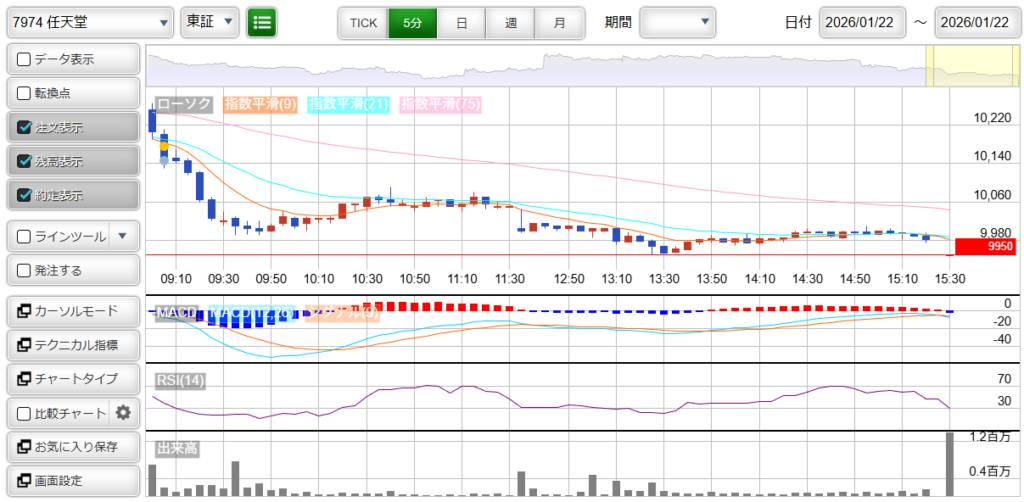The image size is (1024, 502).
Task: Open テクニカル指標 settings window
Action: click(x=71, y=345)
